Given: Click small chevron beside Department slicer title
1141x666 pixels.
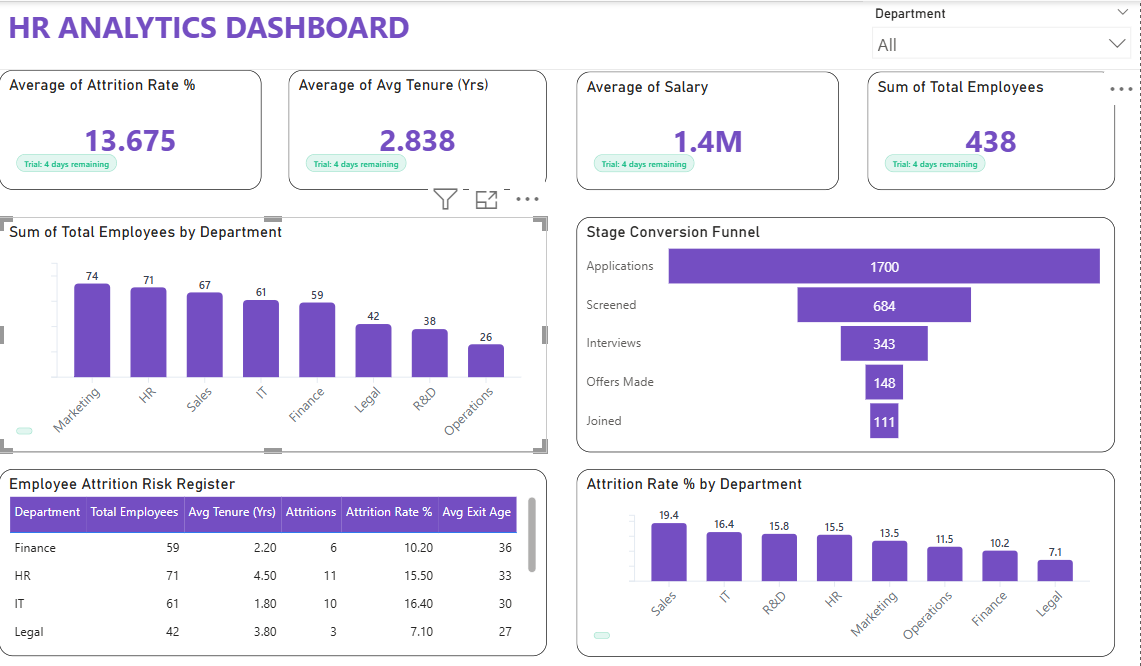Looking at the screenshot, I should pos(1119,14).
